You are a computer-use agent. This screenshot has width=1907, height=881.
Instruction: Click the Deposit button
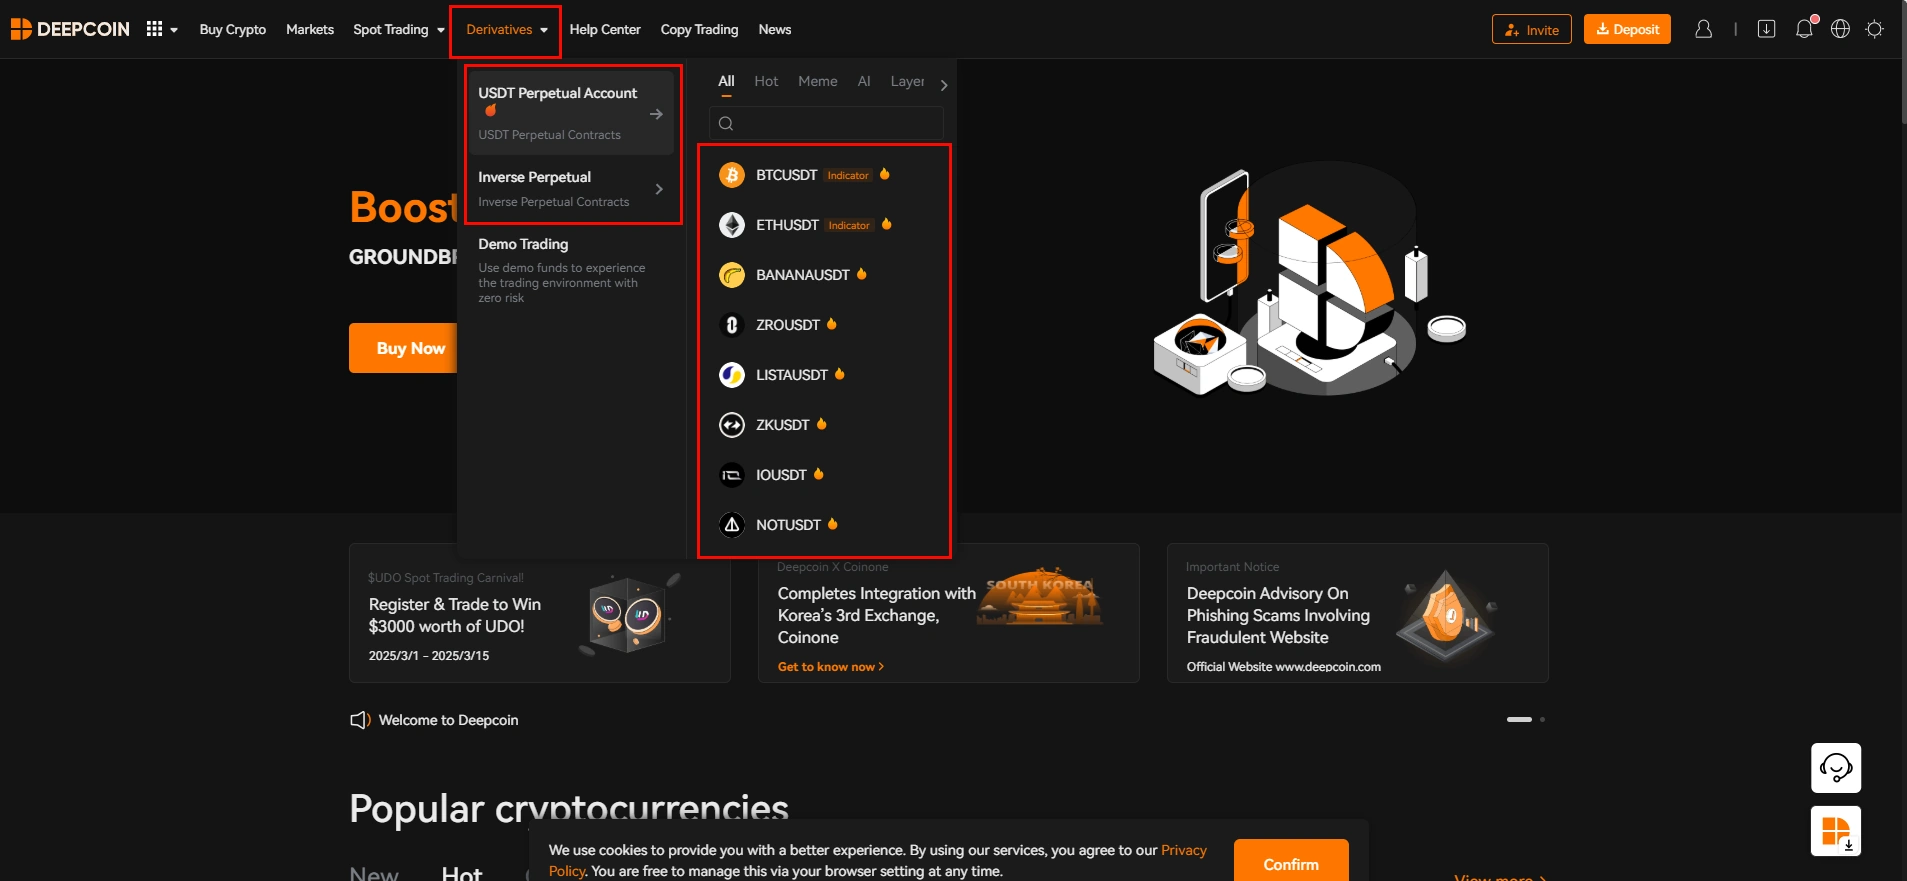click(1627, 29)
